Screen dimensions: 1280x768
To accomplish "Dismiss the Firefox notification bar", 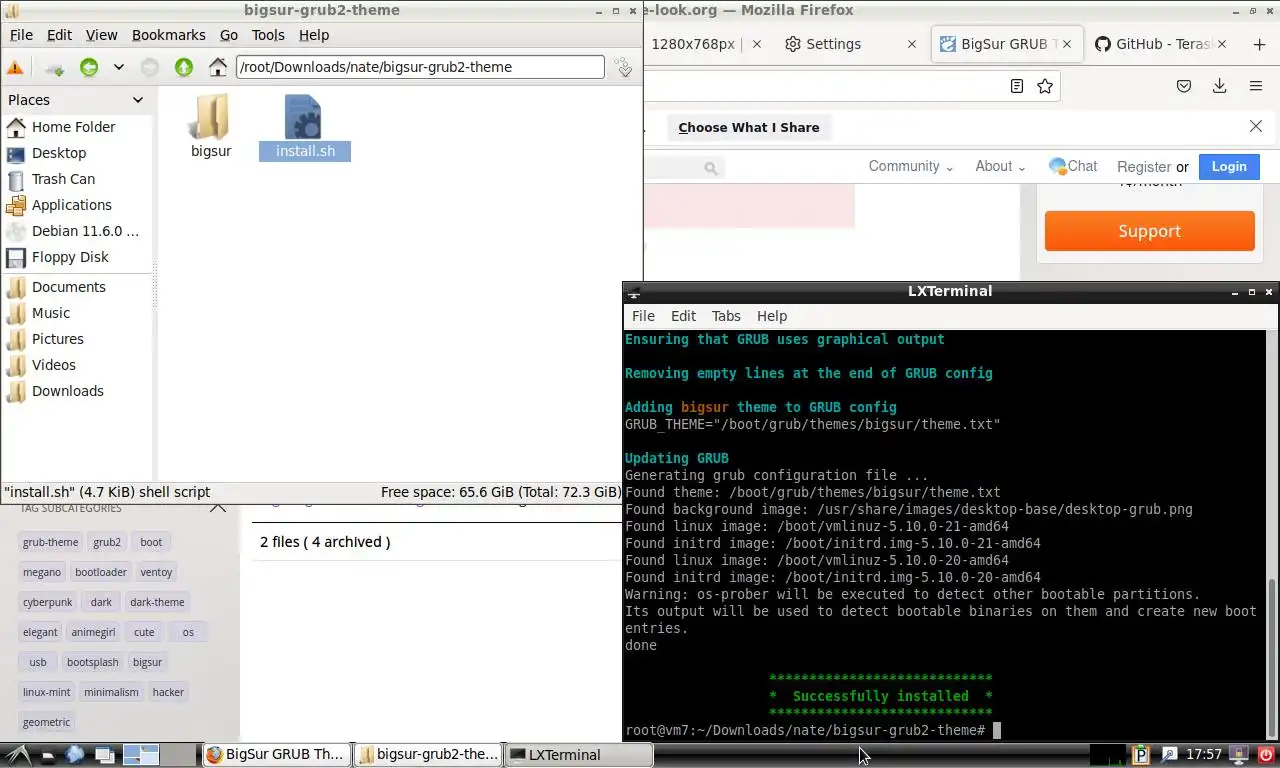I will coord(1256,126).
